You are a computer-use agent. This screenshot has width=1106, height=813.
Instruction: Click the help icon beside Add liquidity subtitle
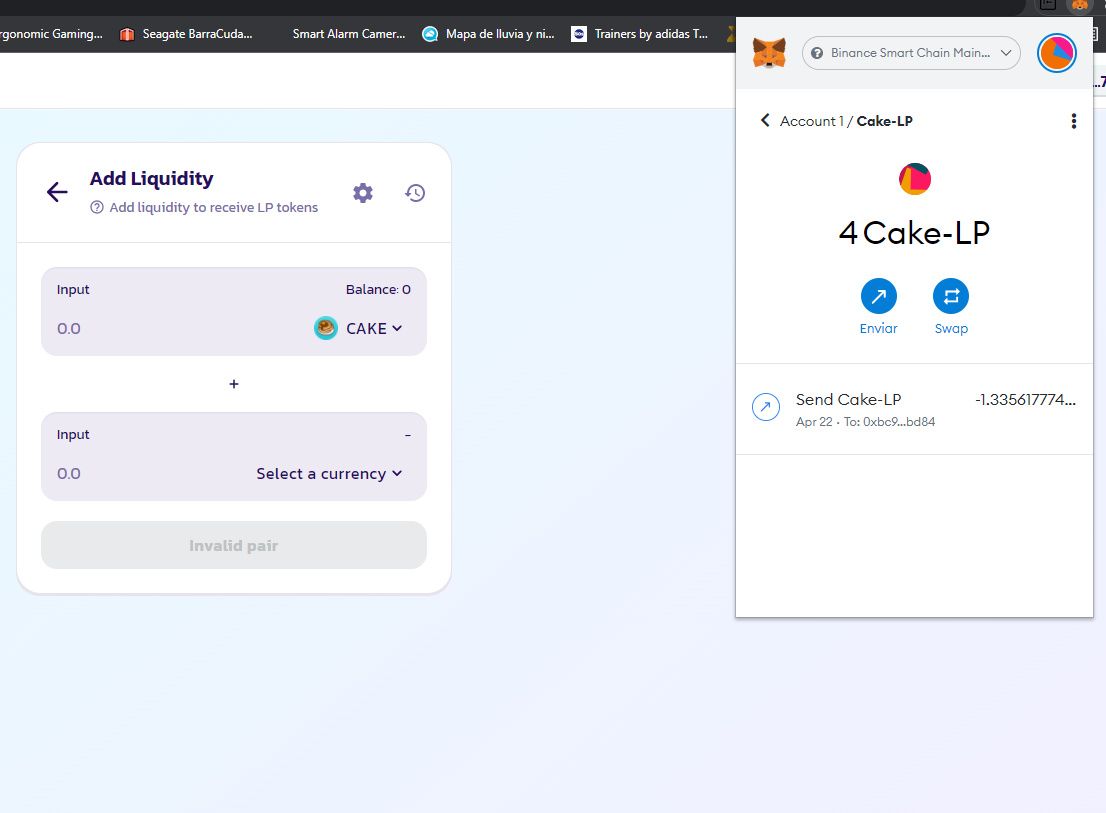point(97,207)
